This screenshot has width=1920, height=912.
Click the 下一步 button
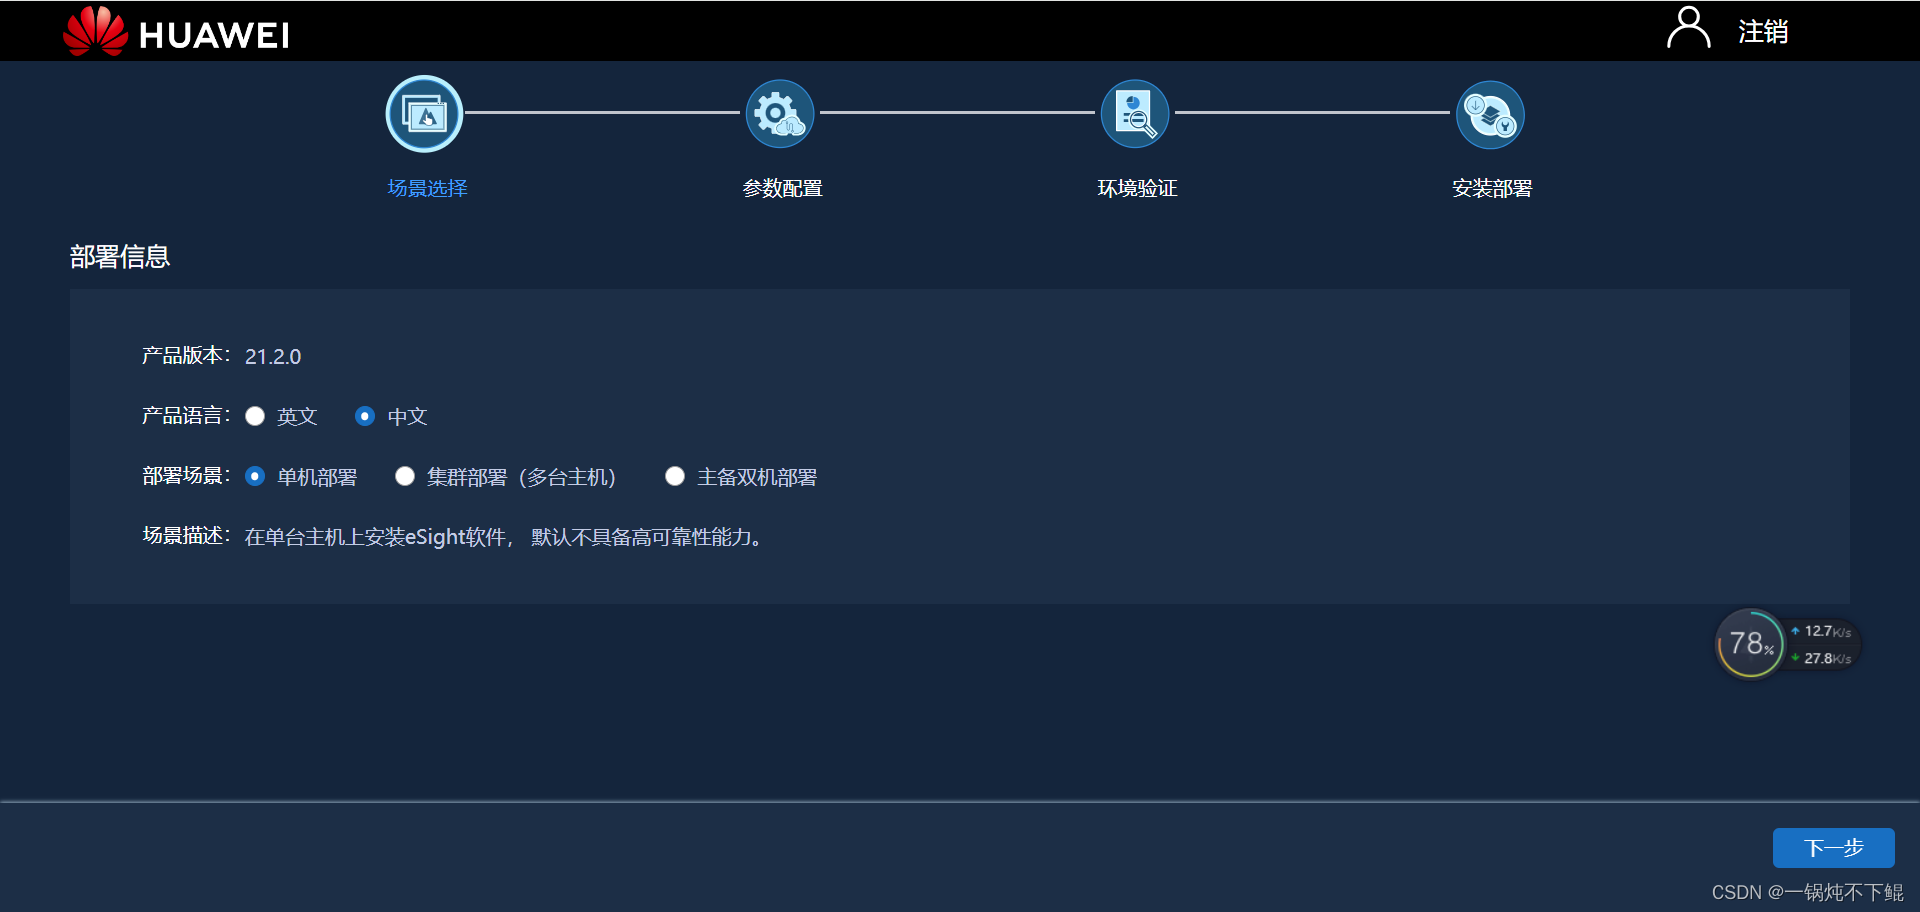tap(1833, 847)
